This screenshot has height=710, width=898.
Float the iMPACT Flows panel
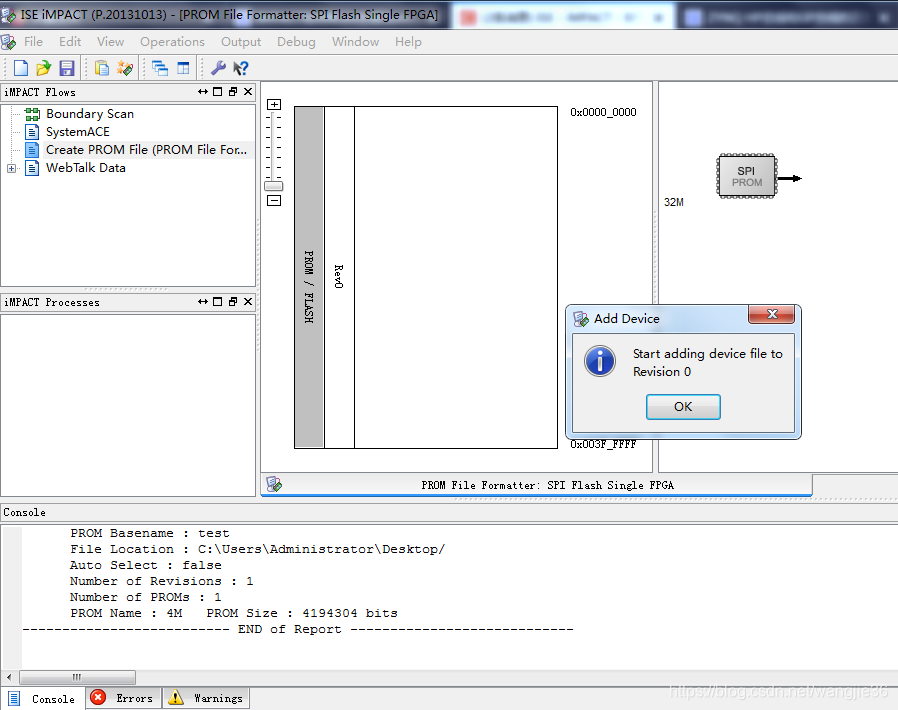click(233, 92)
